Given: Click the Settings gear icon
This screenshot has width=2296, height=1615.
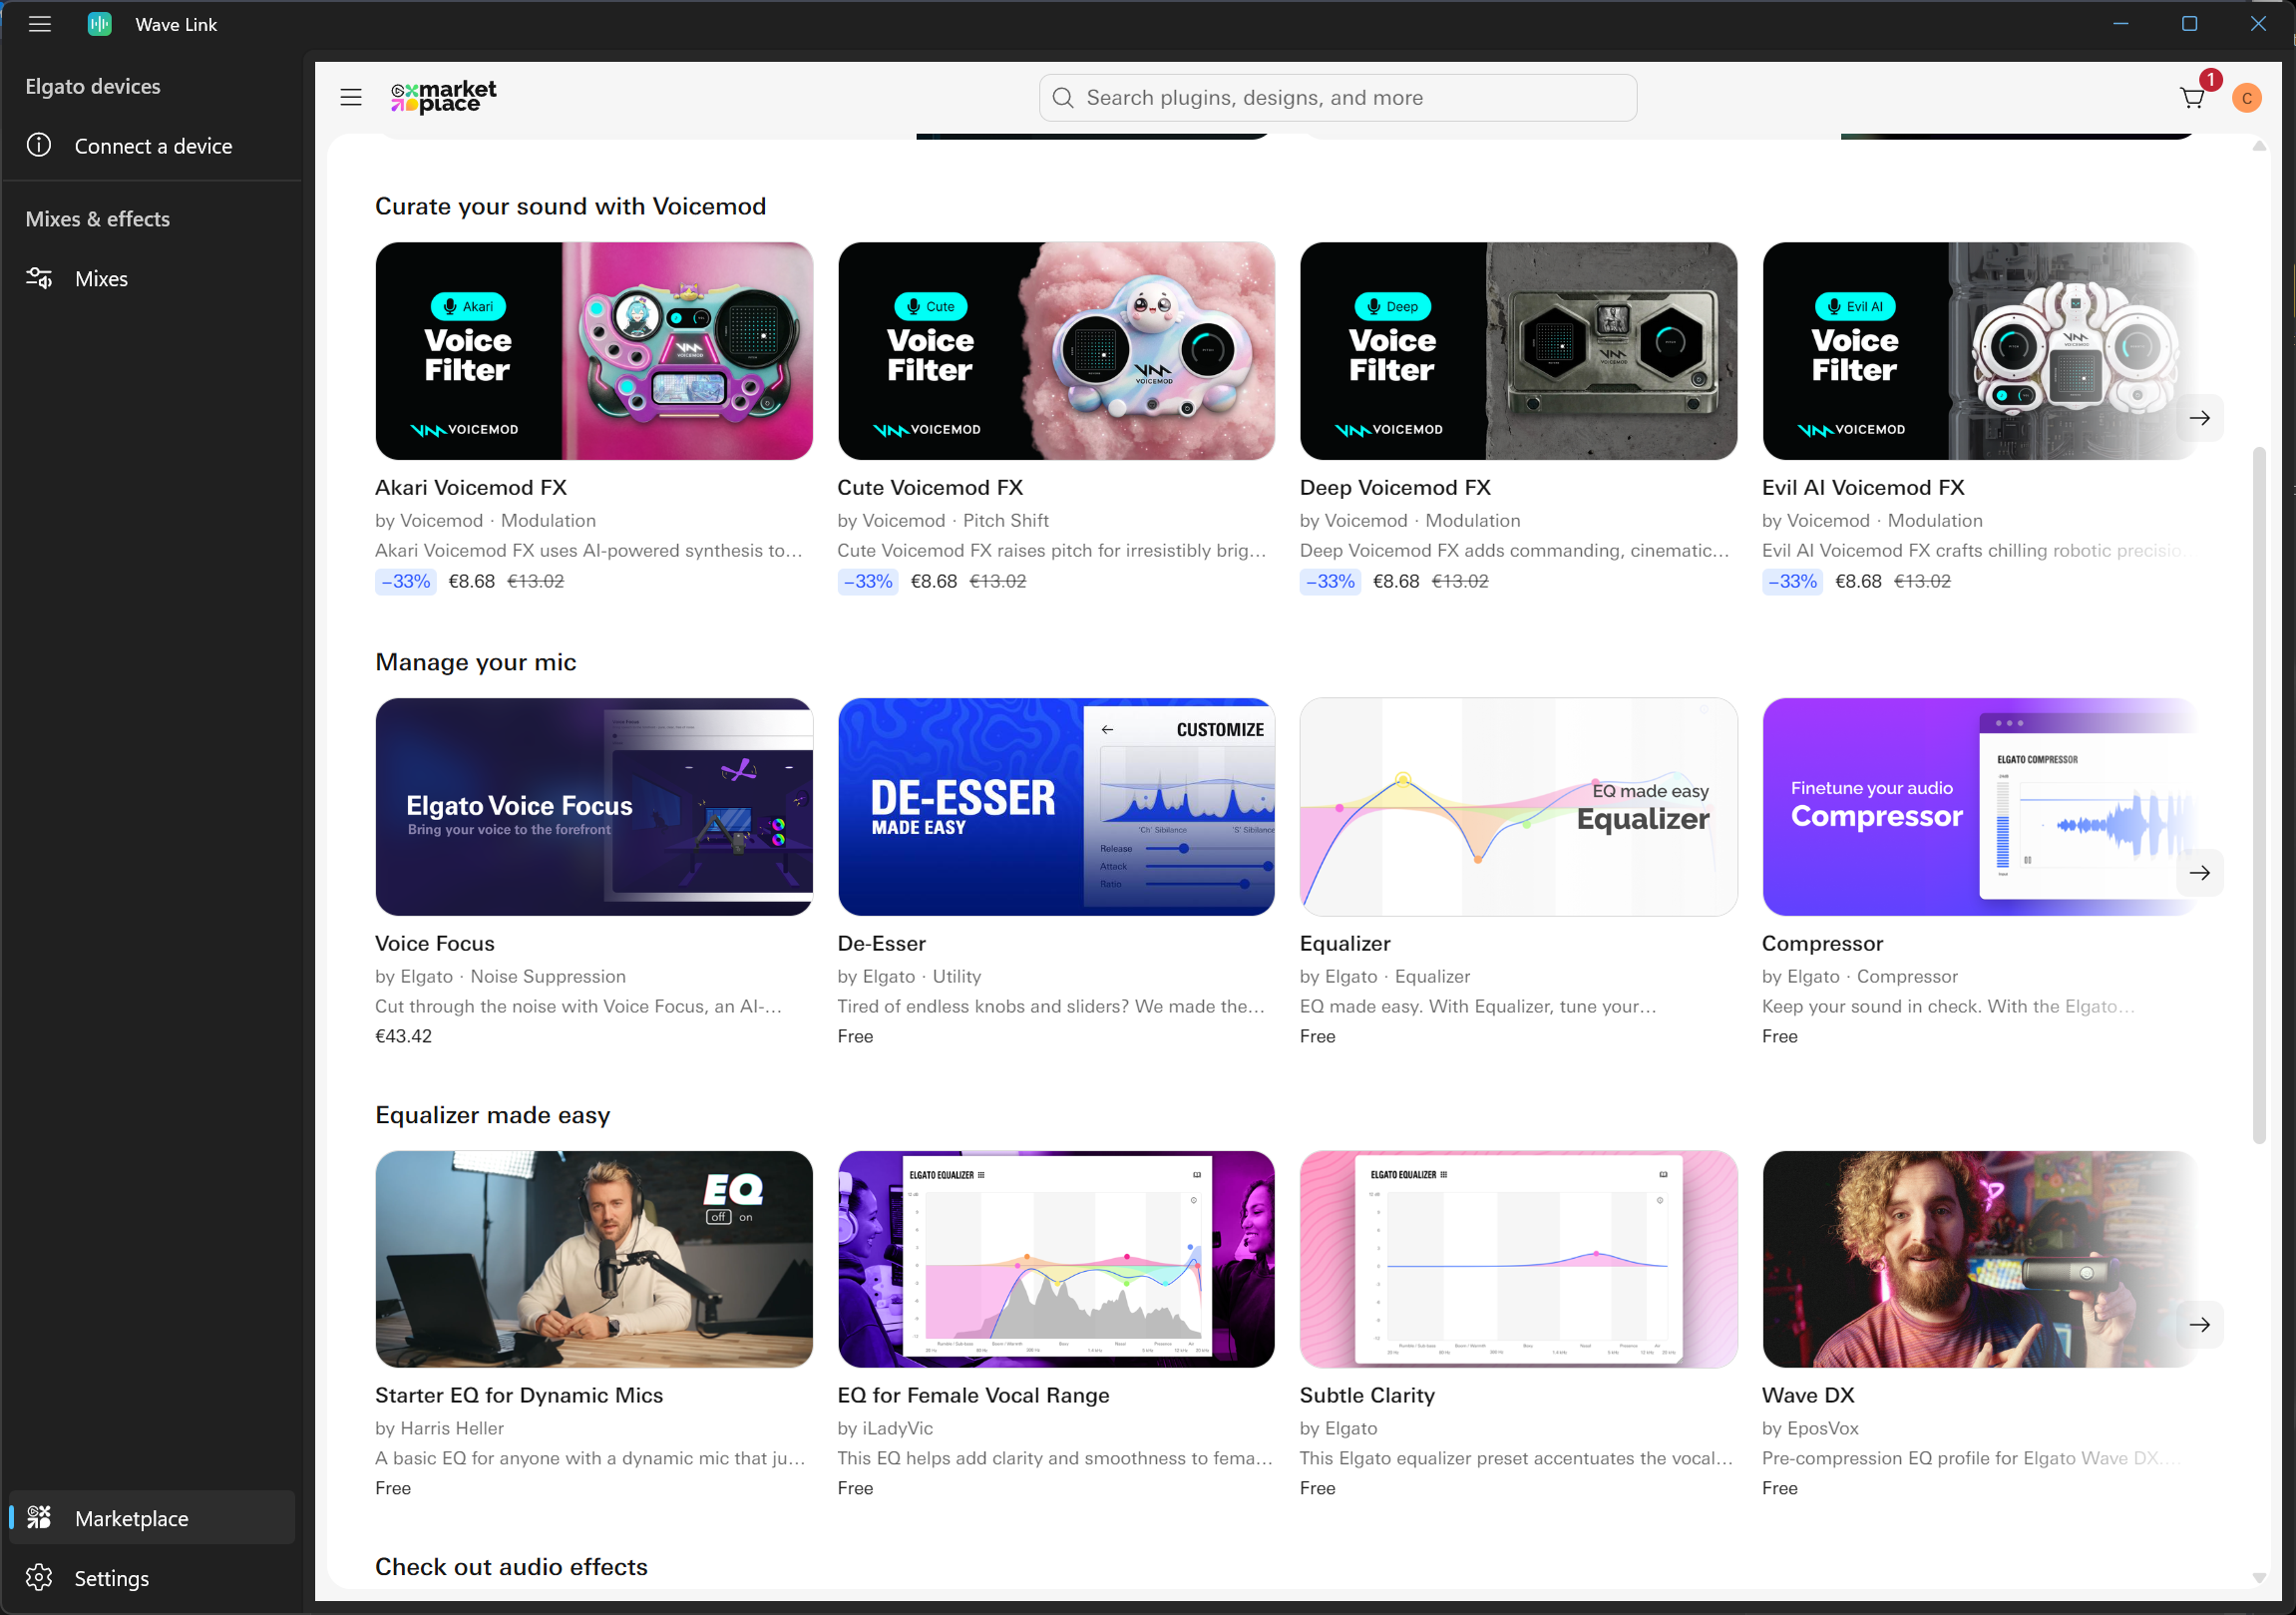Looking at the screenshot, I should coord(39,1577).
